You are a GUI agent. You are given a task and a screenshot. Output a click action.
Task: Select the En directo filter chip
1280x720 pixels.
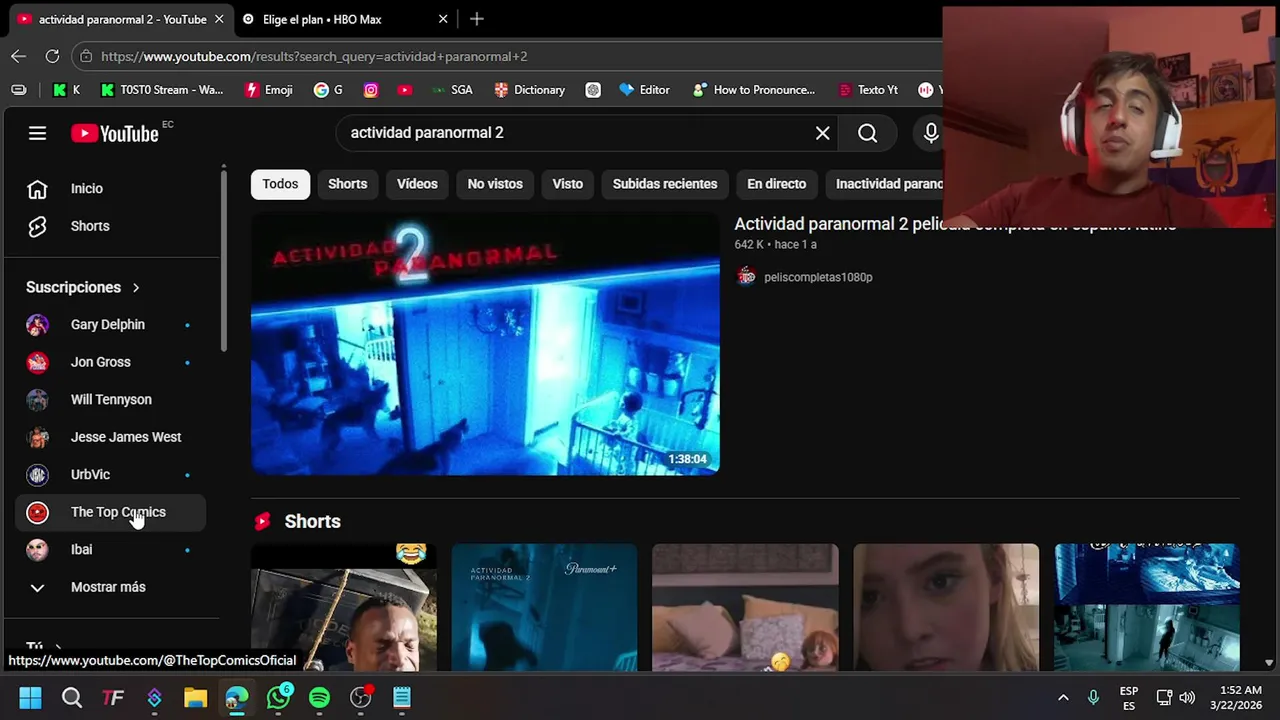[x=776, y=184]
